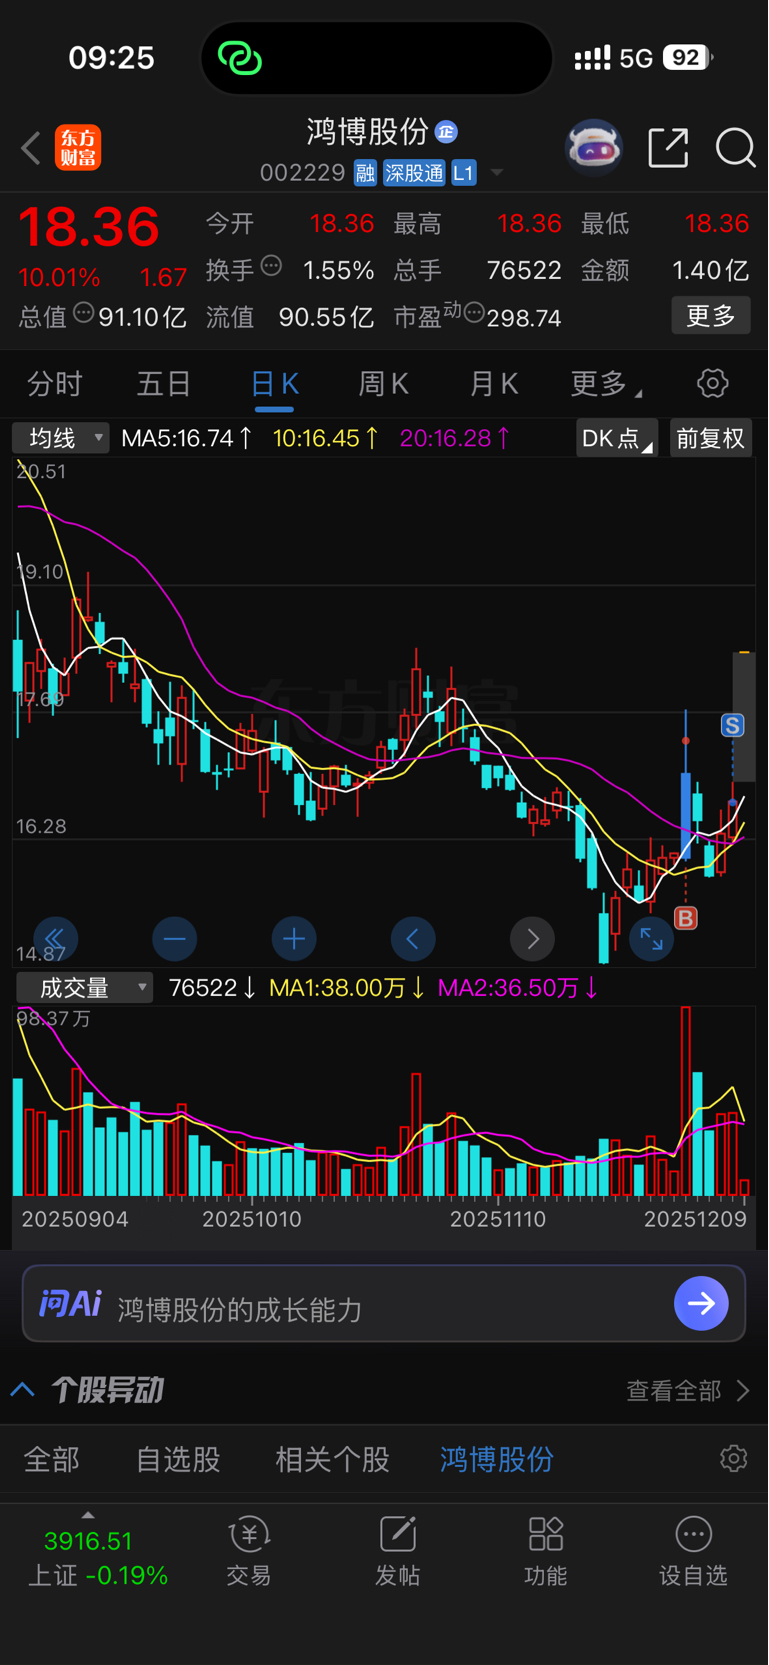Expand the 上证 index bar
Screen dimensions: 769x1665
[x=98, y=1550]
